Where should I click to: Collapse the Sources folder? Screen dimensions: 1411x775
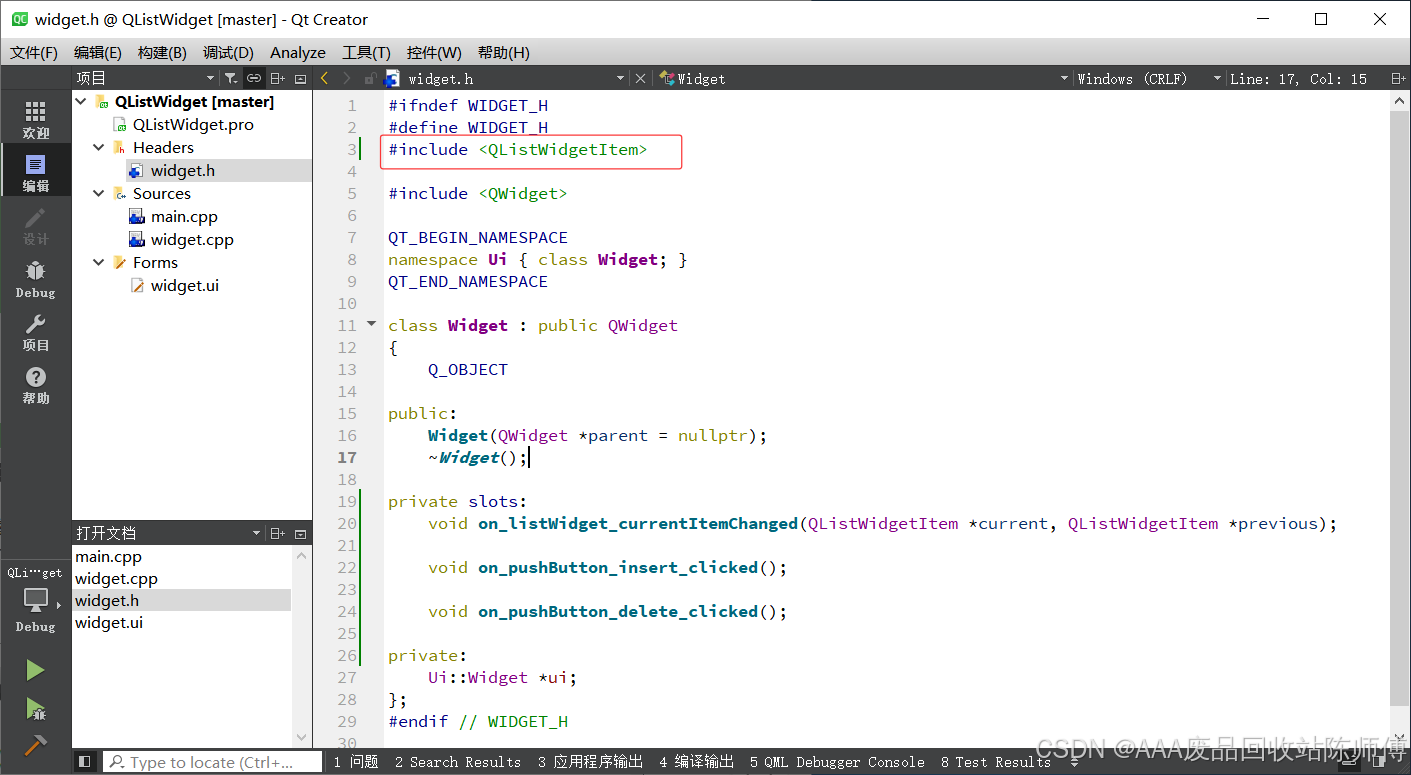[x=99, y=193]
